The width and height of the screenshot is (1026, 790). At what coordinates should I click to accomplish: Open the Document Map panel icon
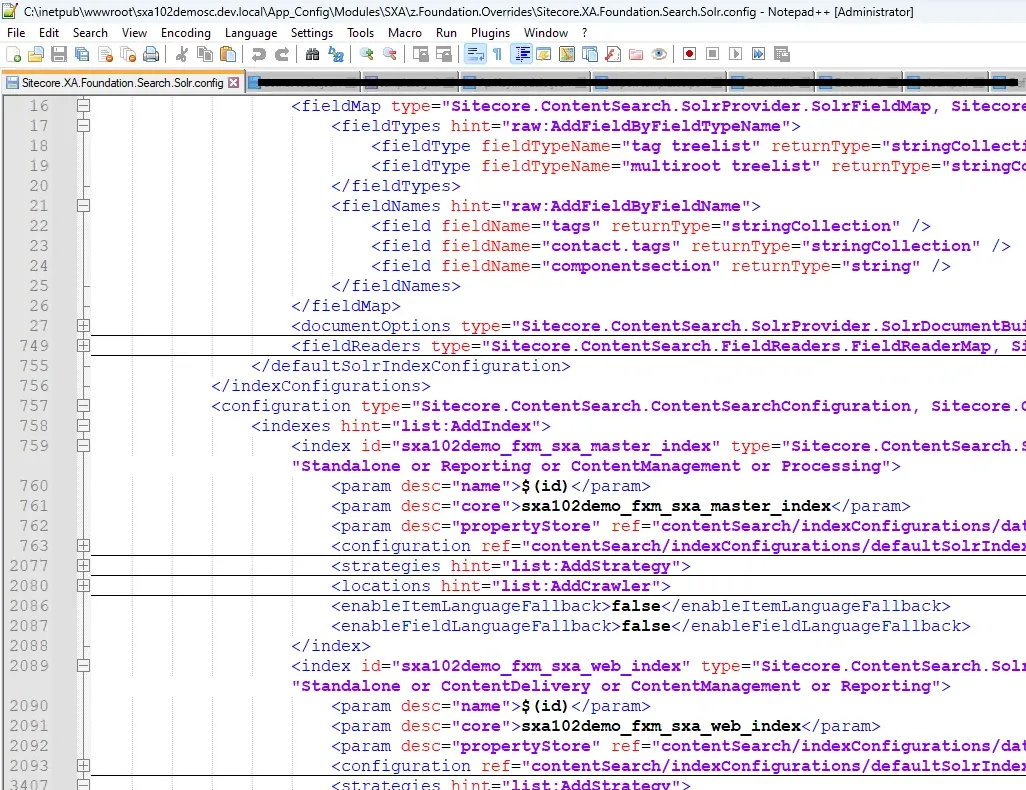(x=567, y=54)
